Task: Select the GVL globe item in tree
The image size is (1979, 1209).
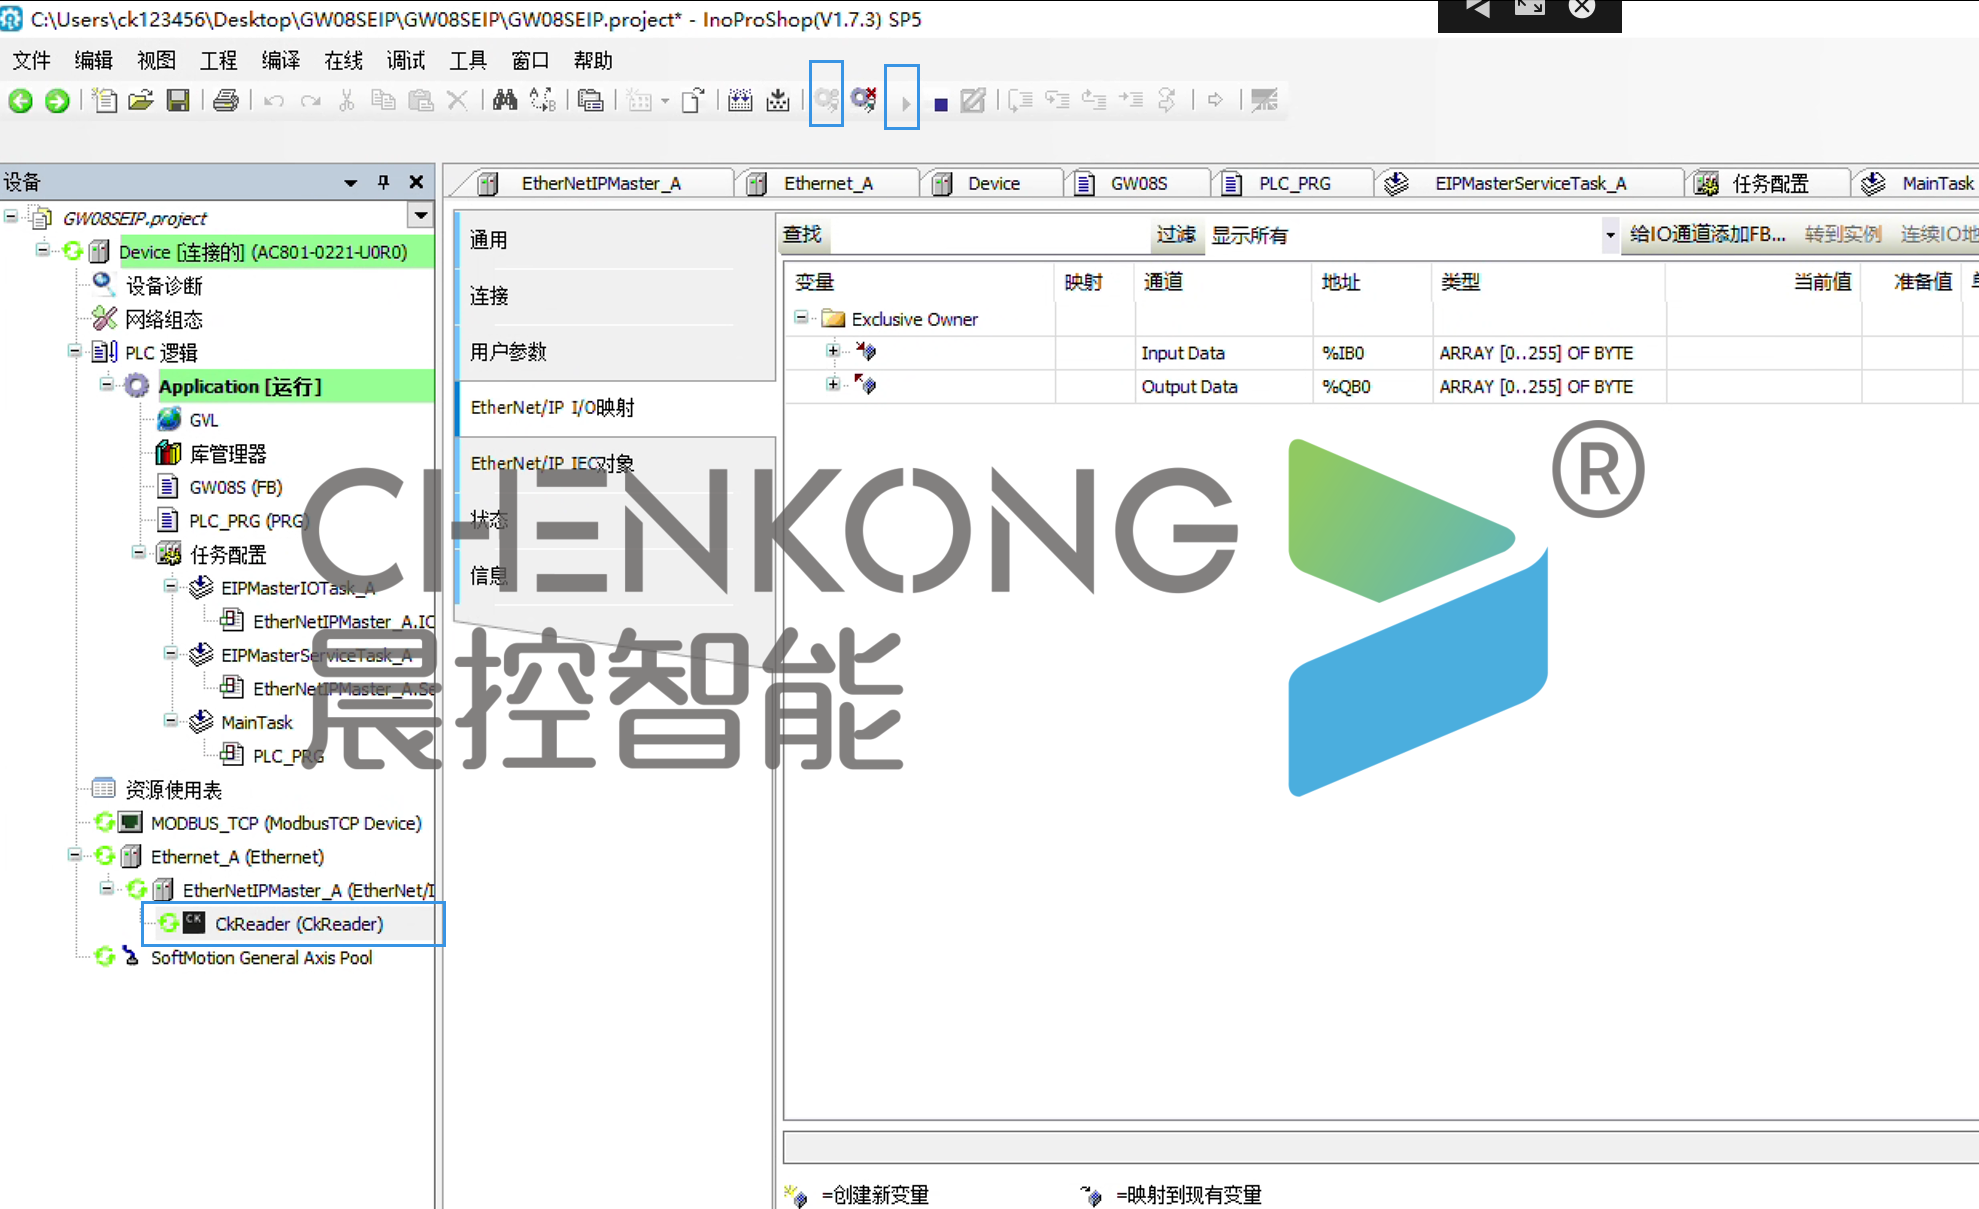Action: click(203, 420)
